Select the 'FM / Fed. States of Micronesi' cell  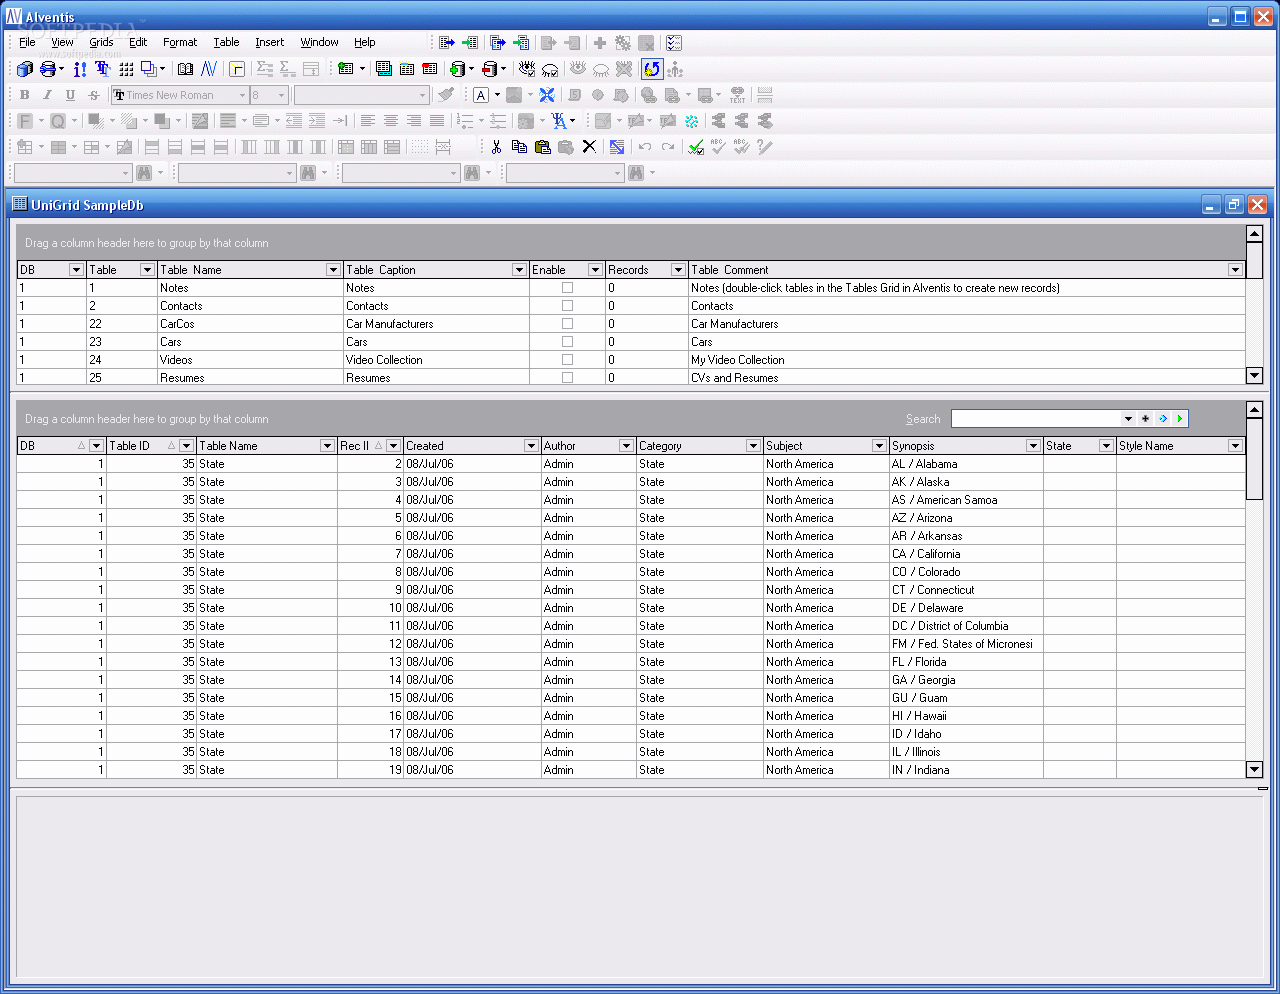(966, 644)
